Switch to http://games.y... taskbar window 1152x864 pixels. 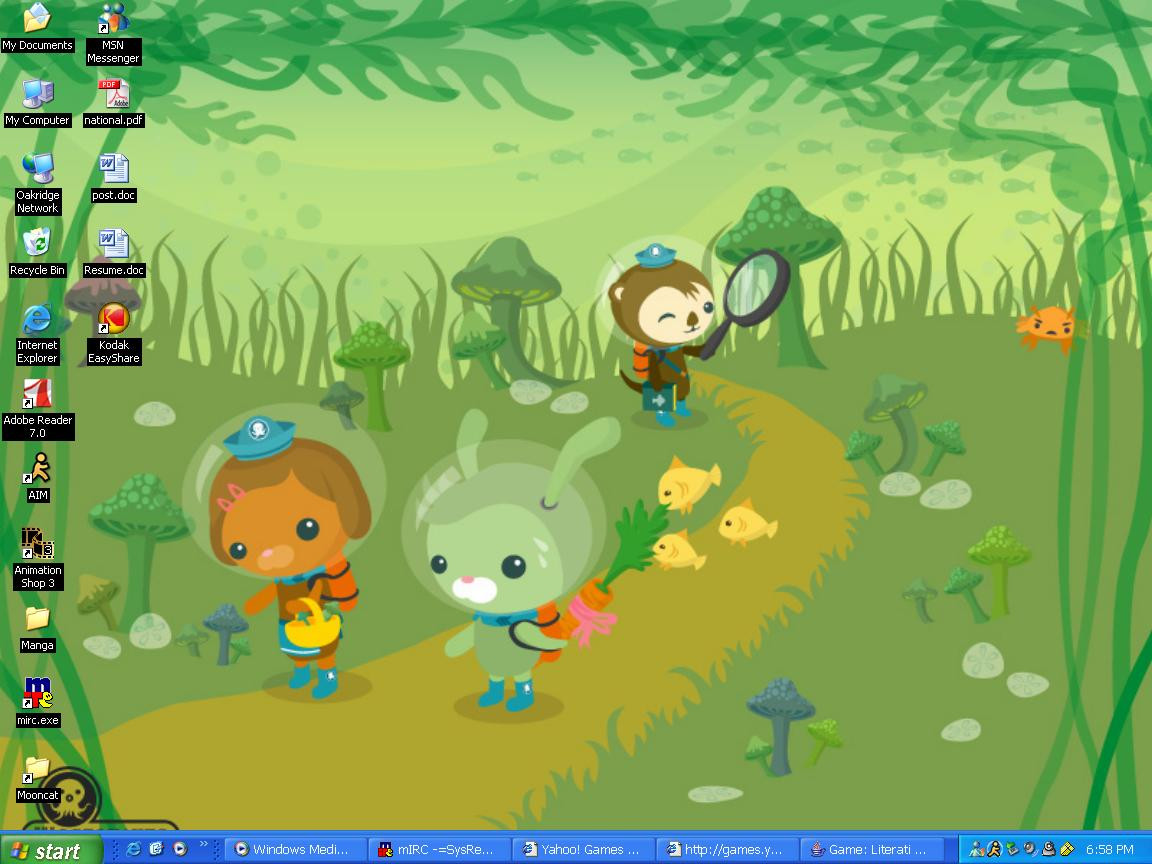[726, 849]
